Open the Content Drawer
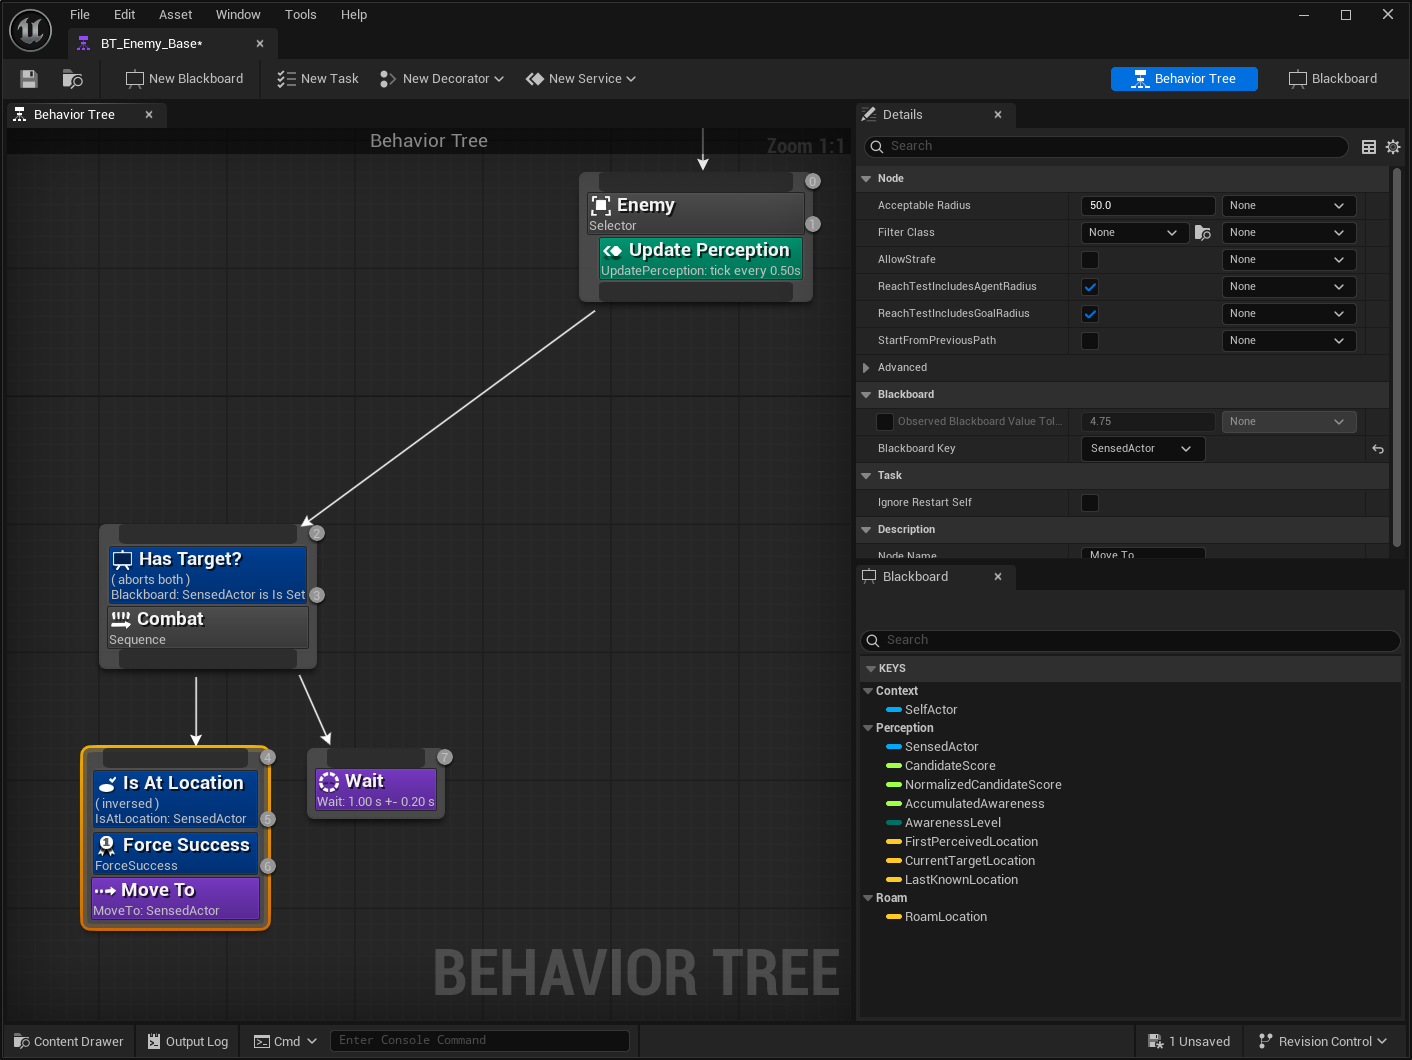The image size is (1412, 1060). click(66, 1040)
